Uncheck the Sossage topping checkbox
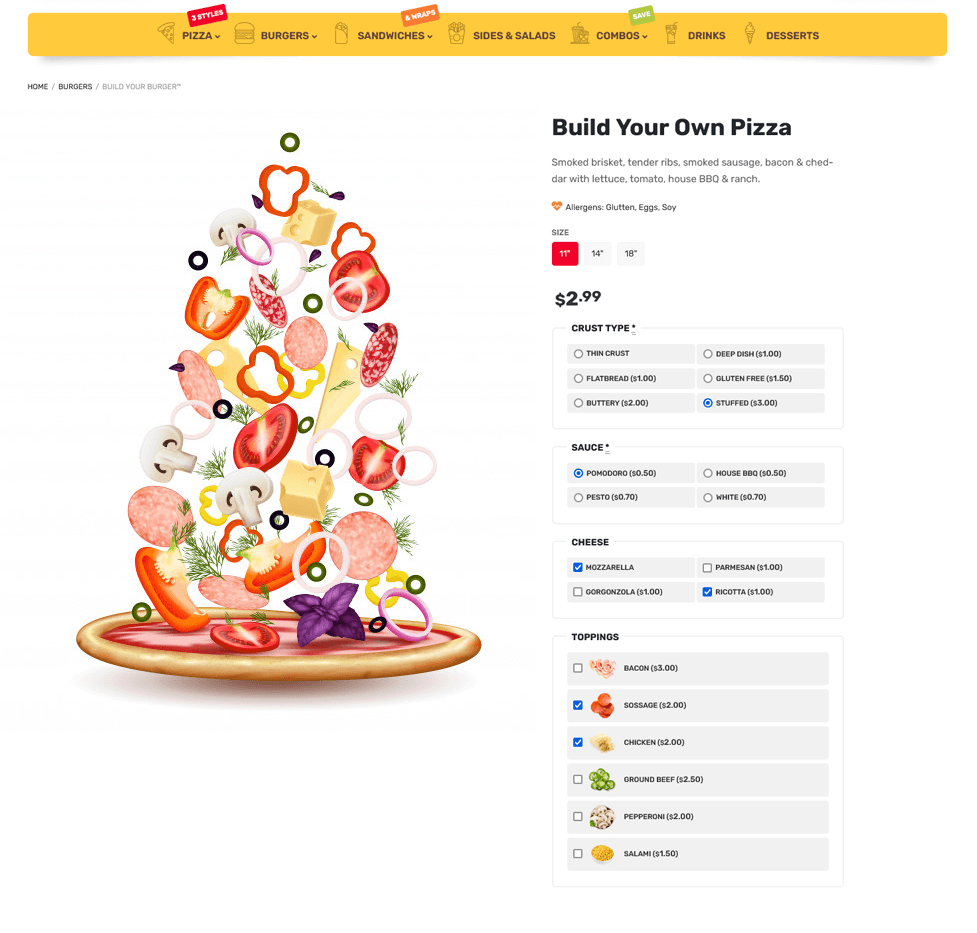The width and height of the screenshot is (977, 933). click(578, 706)
